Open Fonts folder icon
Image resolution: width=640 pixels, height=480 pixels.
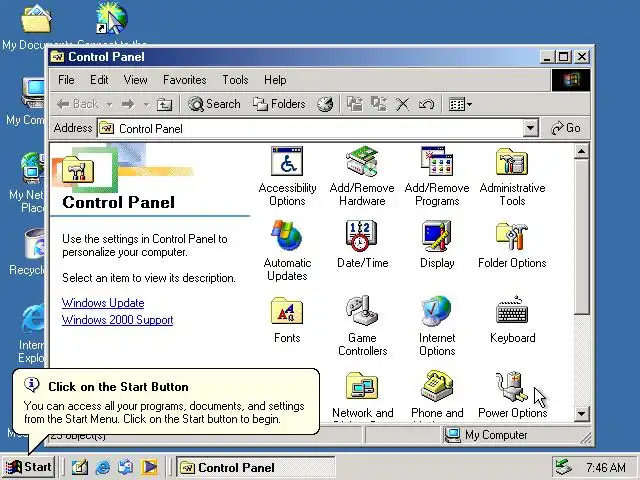click(287, 311)
